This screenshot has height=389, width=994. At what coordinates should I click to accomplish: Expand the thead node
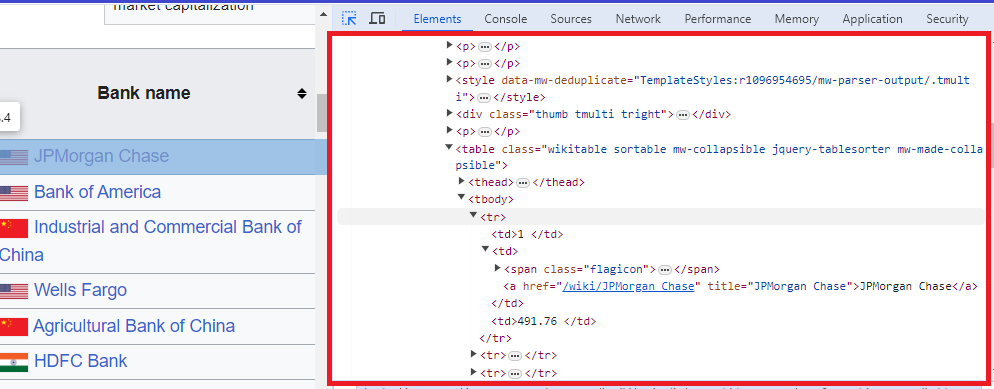[462, 181]
